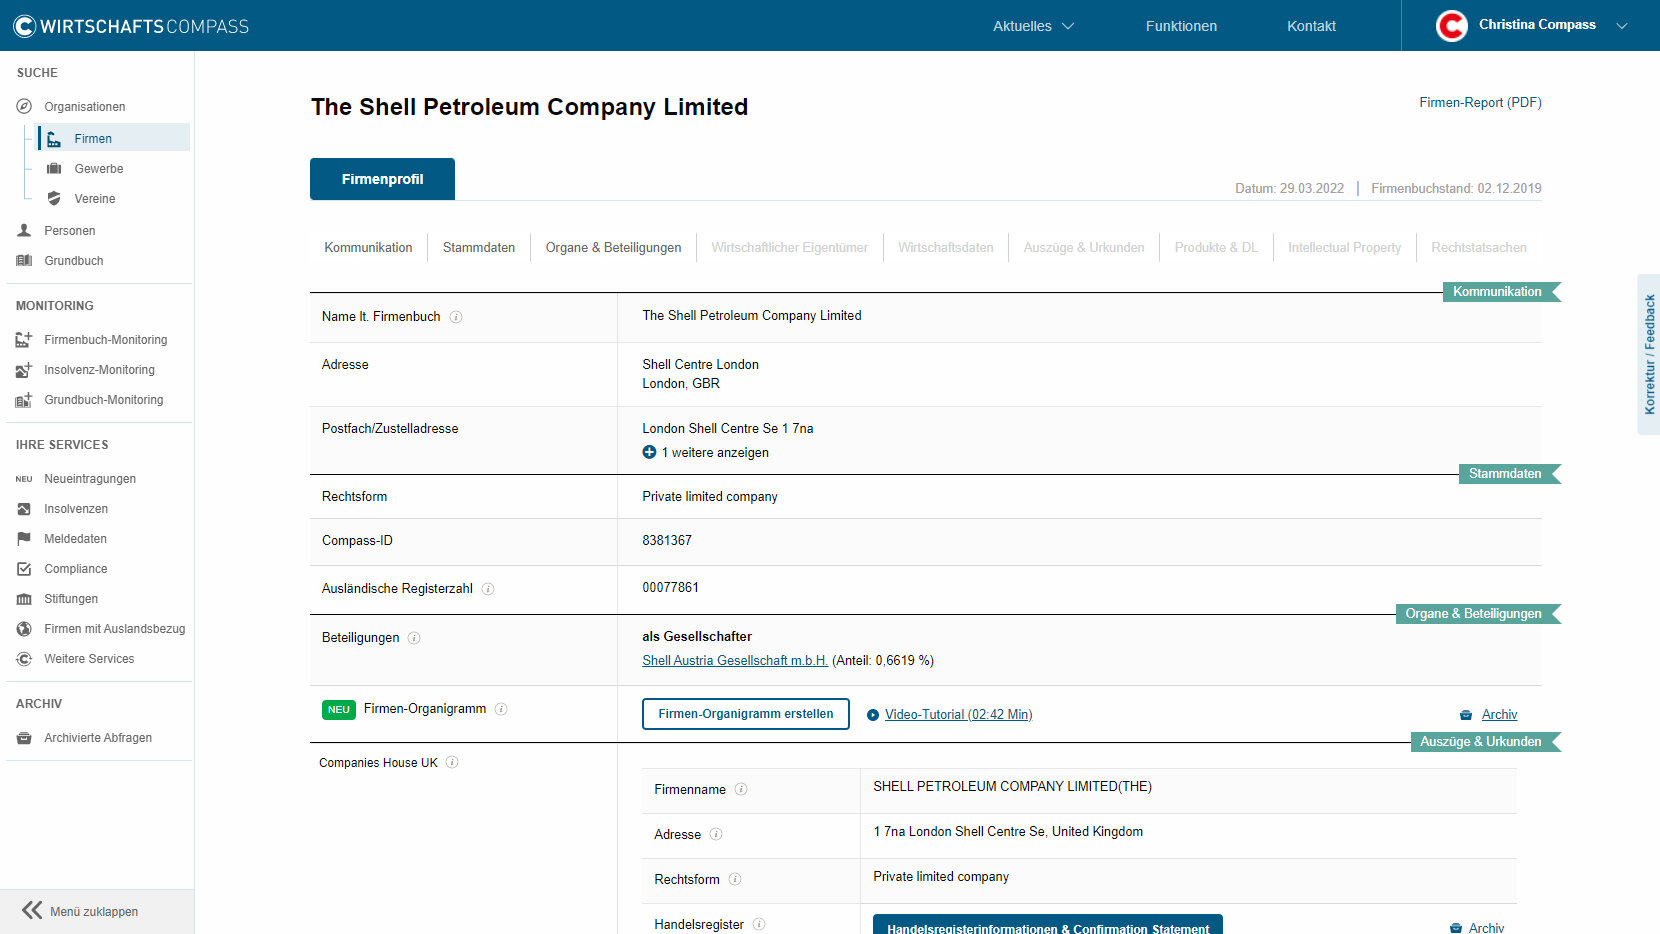Screen dimensions: 1660x934
Task: Switch to Organe & Beteiligungen tab
Action: (x=613, y=247)
